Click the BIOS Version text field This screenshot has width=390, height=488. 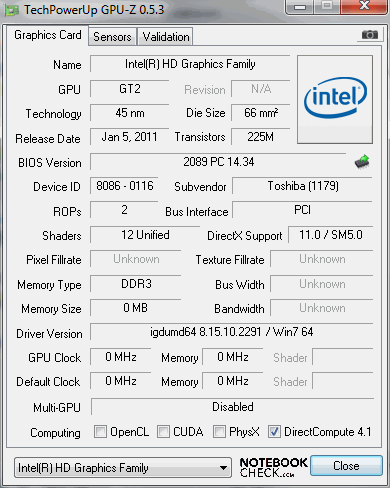(x=218, y=162)
